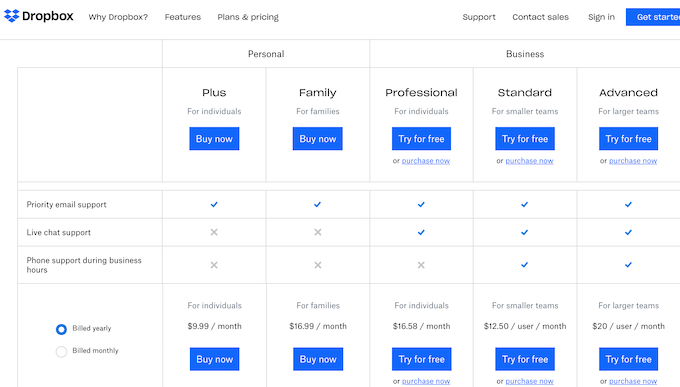Click Priority email checkmark for Family plan

[317, 204]
